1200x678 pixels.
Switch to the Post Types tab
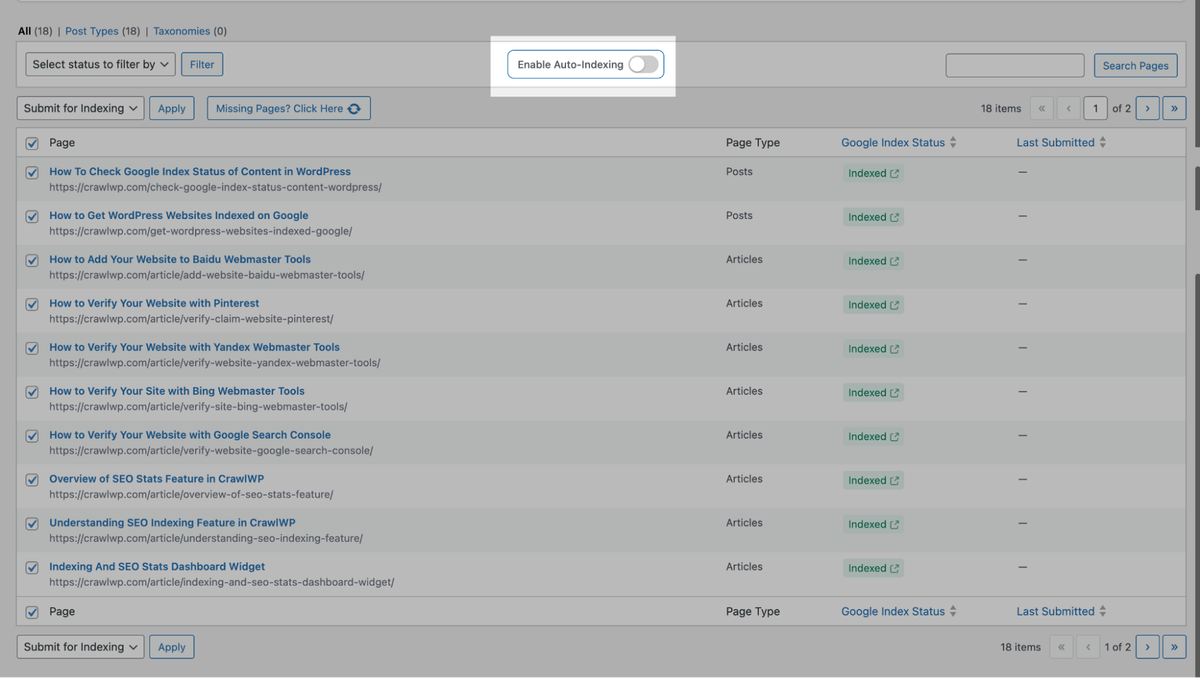tap(92, 31)
